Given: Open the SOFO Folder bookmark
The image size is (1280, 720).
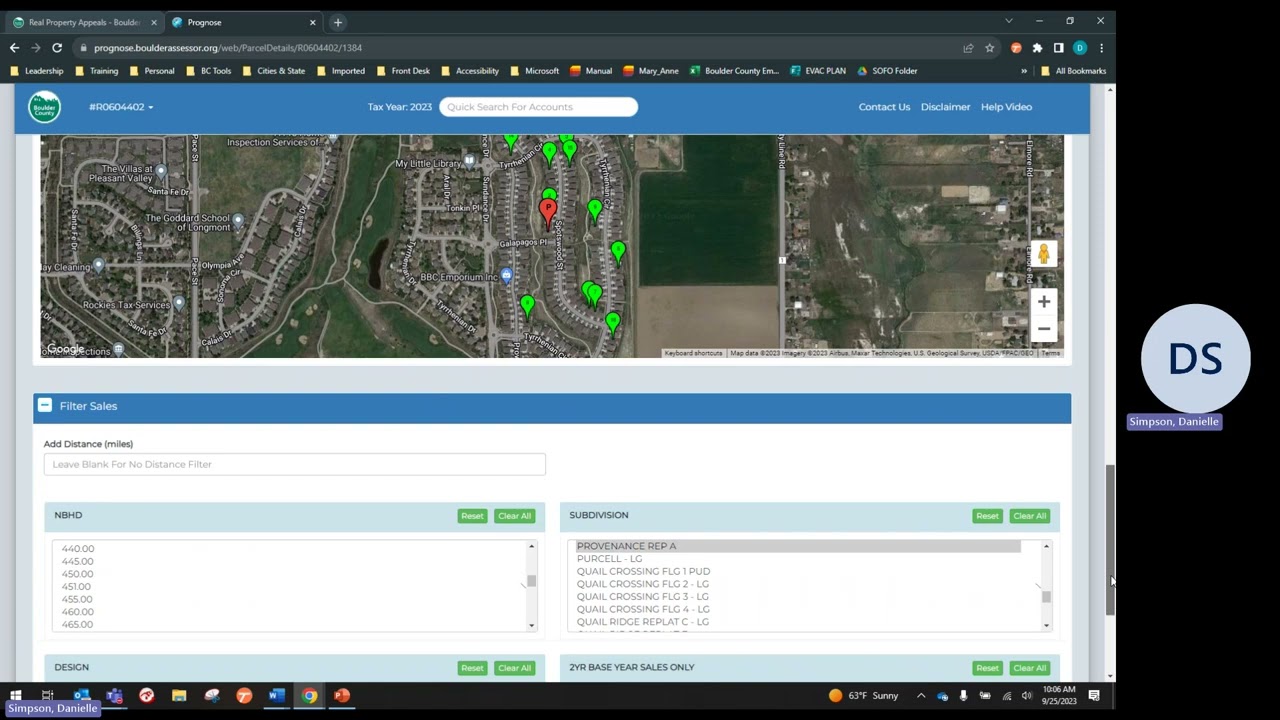Looking at the screenshot, I should (x=887, y=71).
